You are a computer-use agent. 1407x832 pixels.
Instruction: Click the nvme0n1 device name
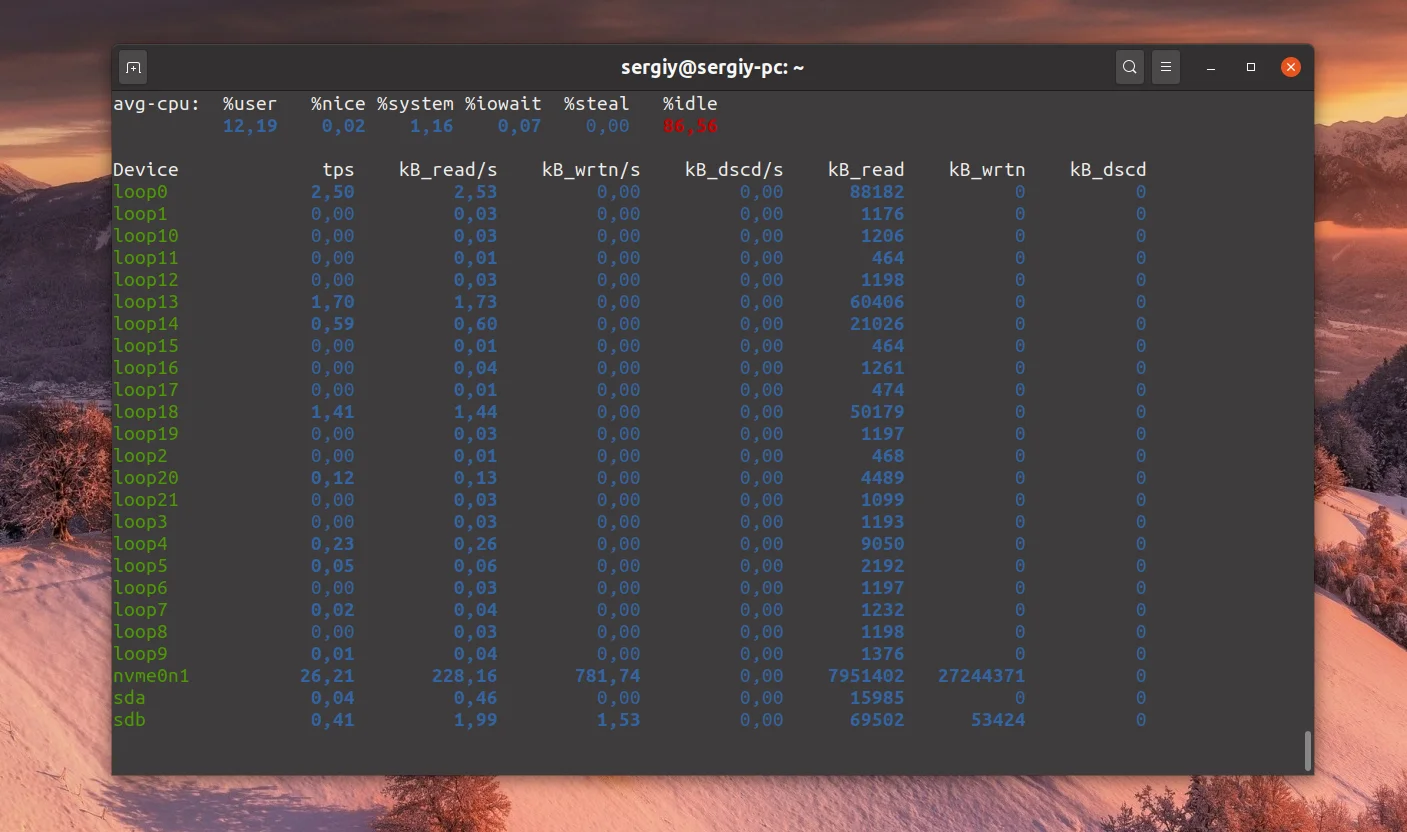[151, 676]
